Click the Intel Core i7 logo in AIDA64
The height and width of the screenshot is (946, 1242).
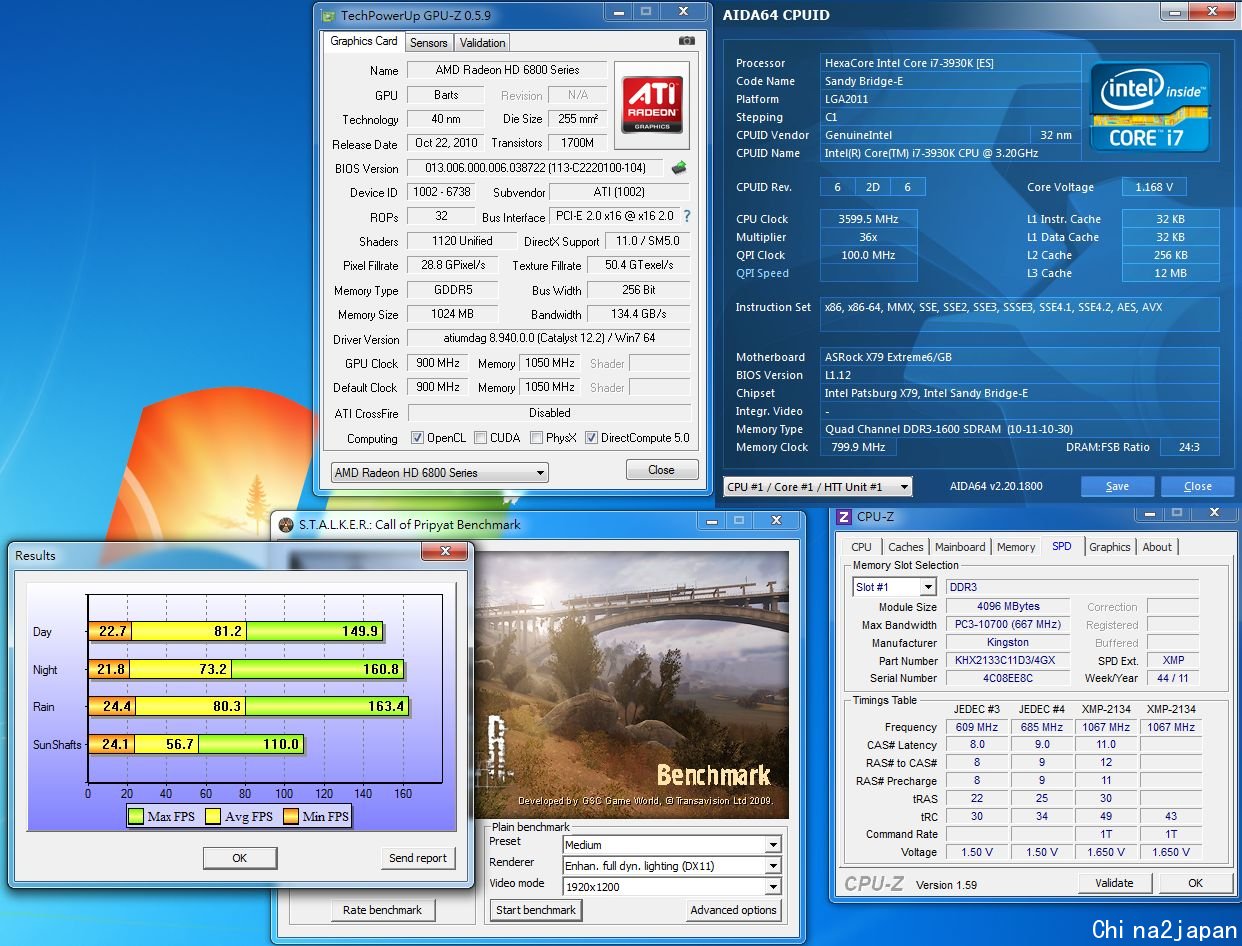(1150, 106)
